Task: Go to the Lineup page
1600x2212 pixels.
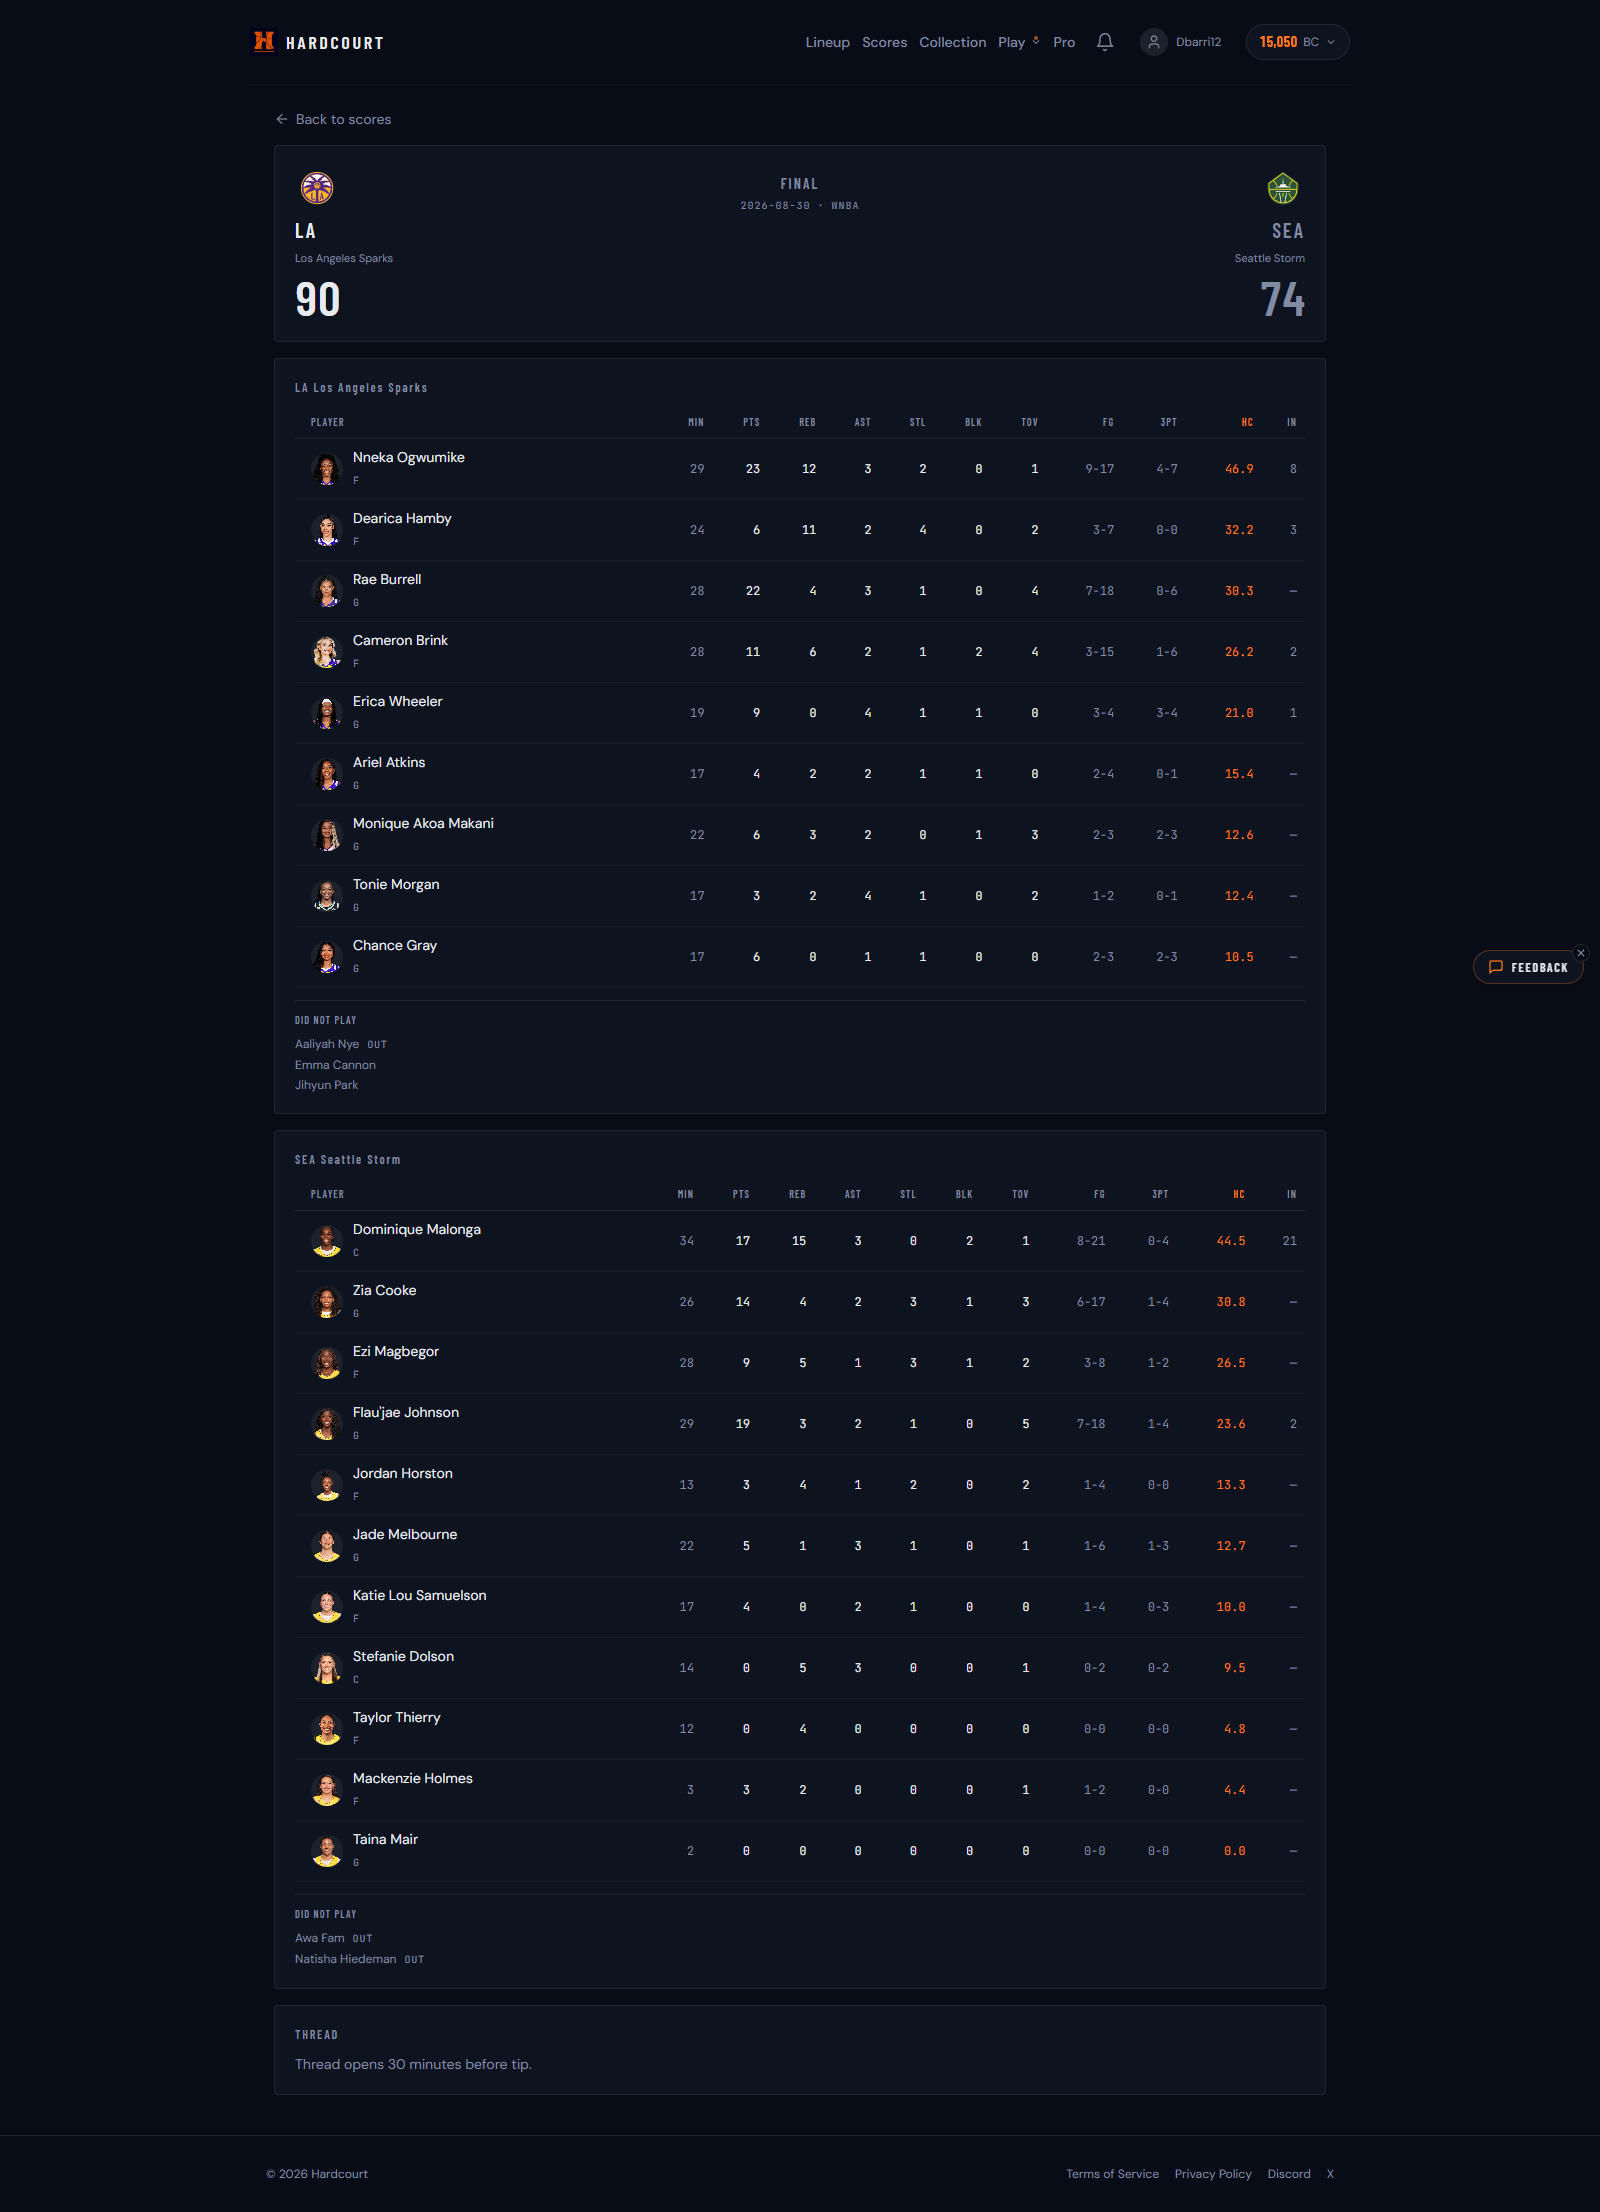Action: (x=827, y=42)
